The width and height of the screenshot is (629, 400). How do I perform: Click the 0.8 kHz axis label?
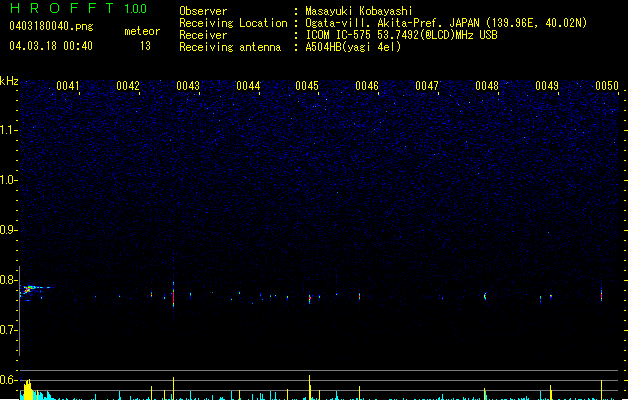coord(8,280)
